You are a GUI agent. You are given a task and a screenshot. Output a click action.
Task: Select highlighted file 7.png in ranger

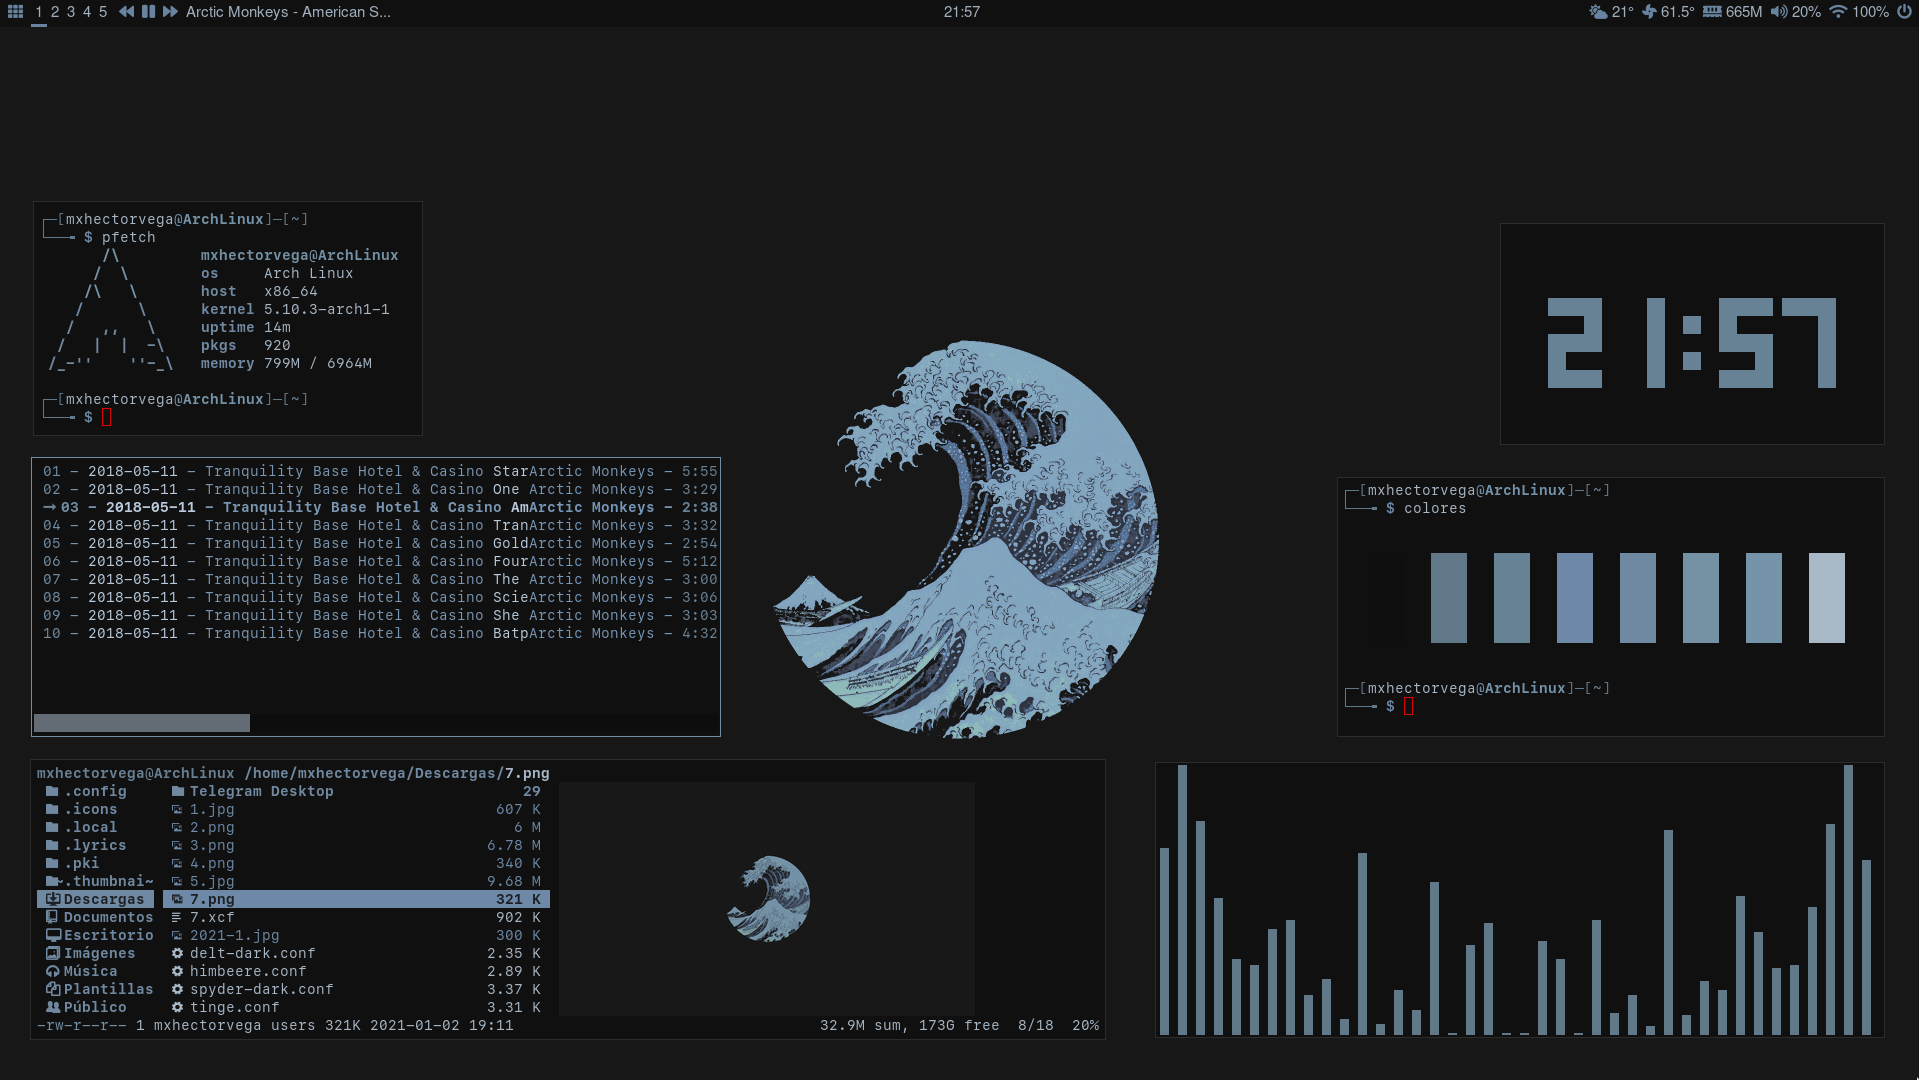click(x=356, y=899)
